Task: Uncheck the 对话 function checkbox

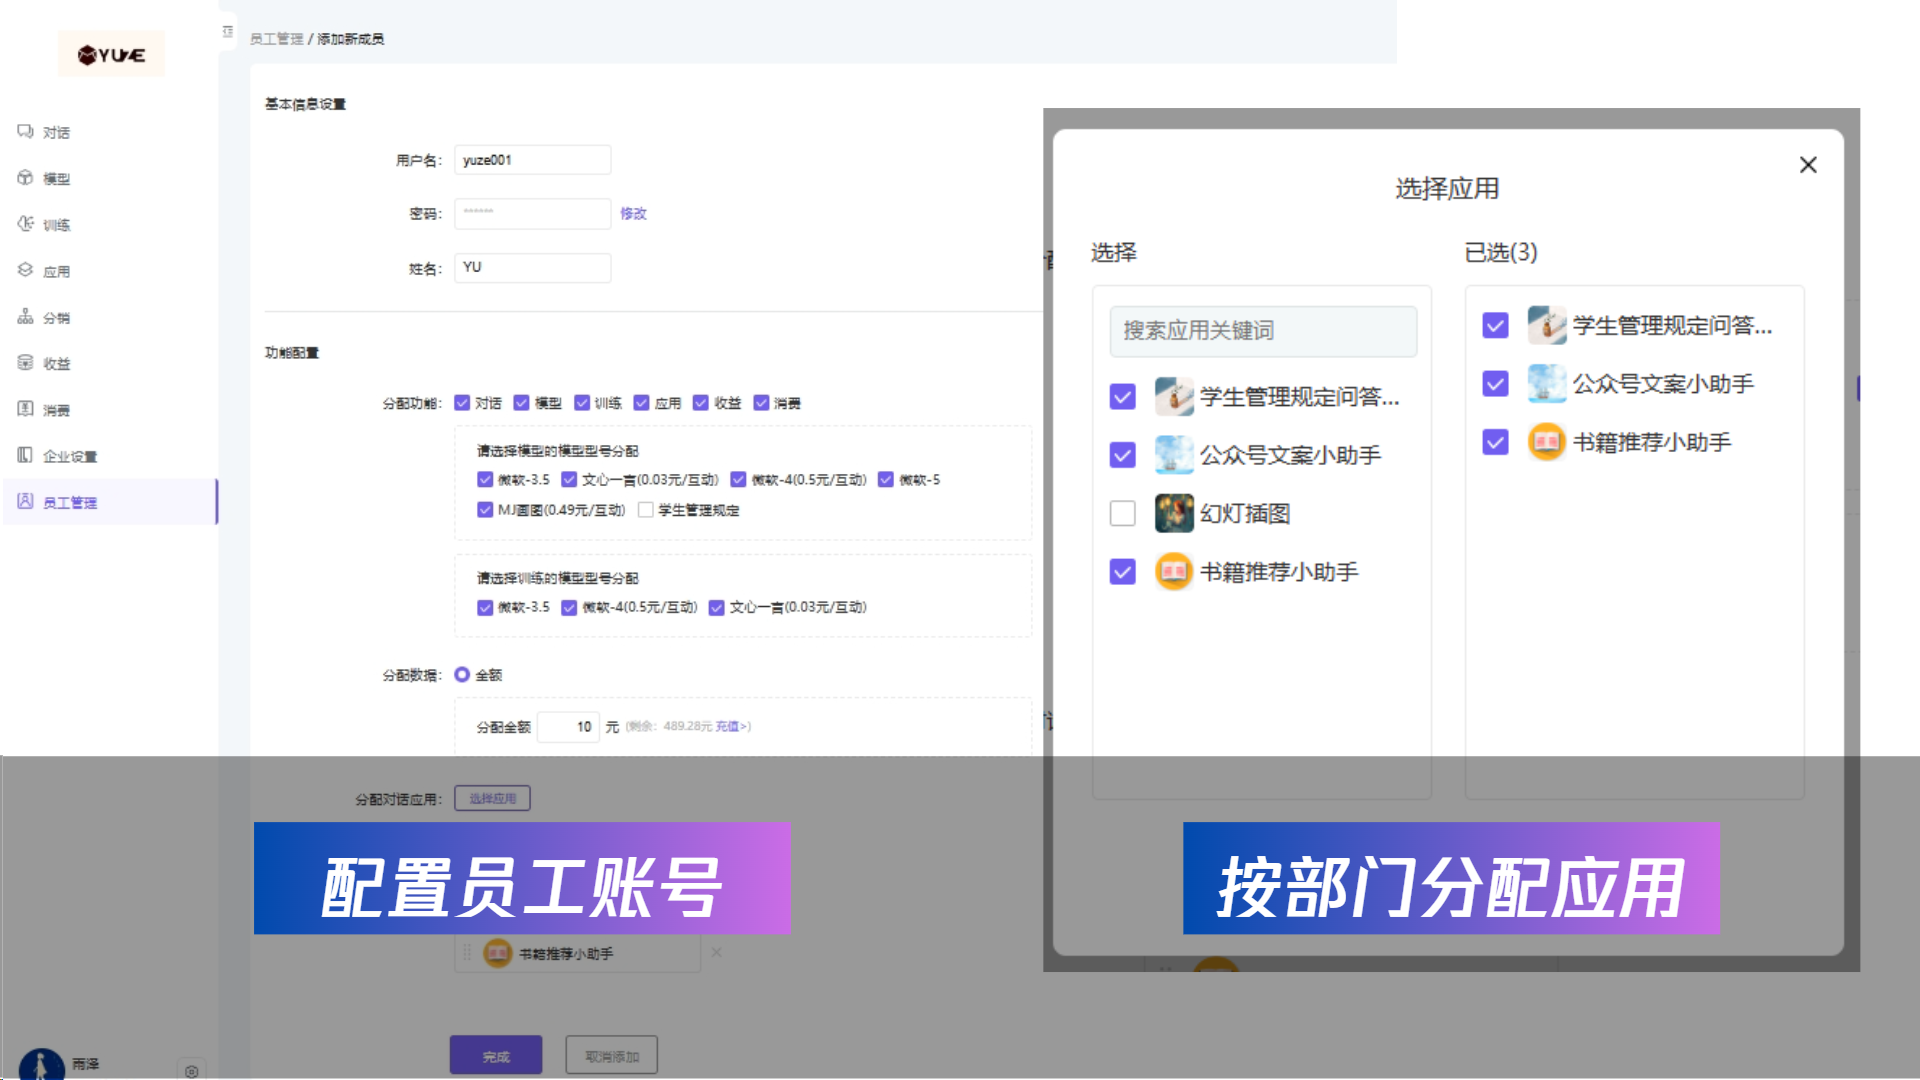Action: coord(462,402)
